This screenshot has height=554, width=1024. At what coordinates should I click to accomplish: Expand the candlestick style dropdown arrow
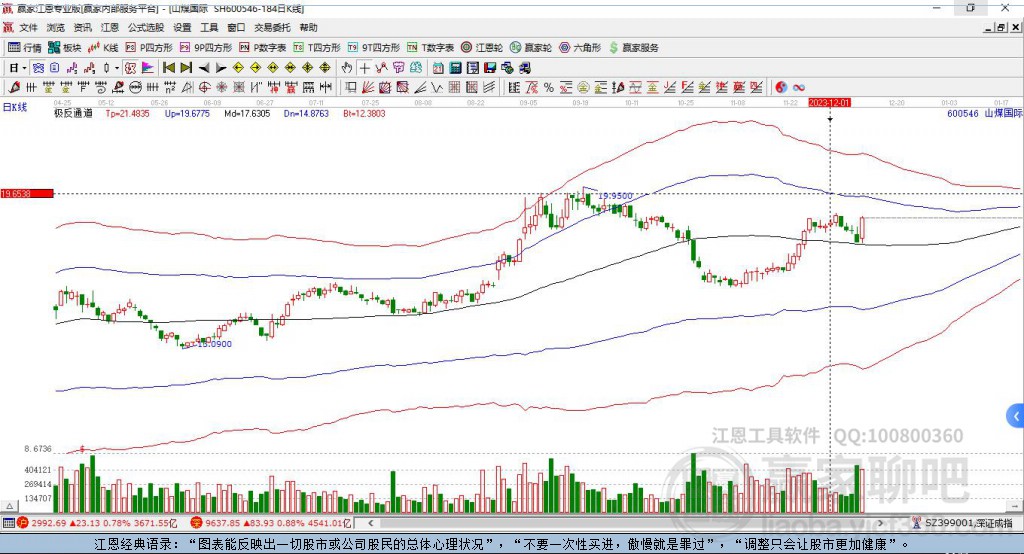[117, 68]
